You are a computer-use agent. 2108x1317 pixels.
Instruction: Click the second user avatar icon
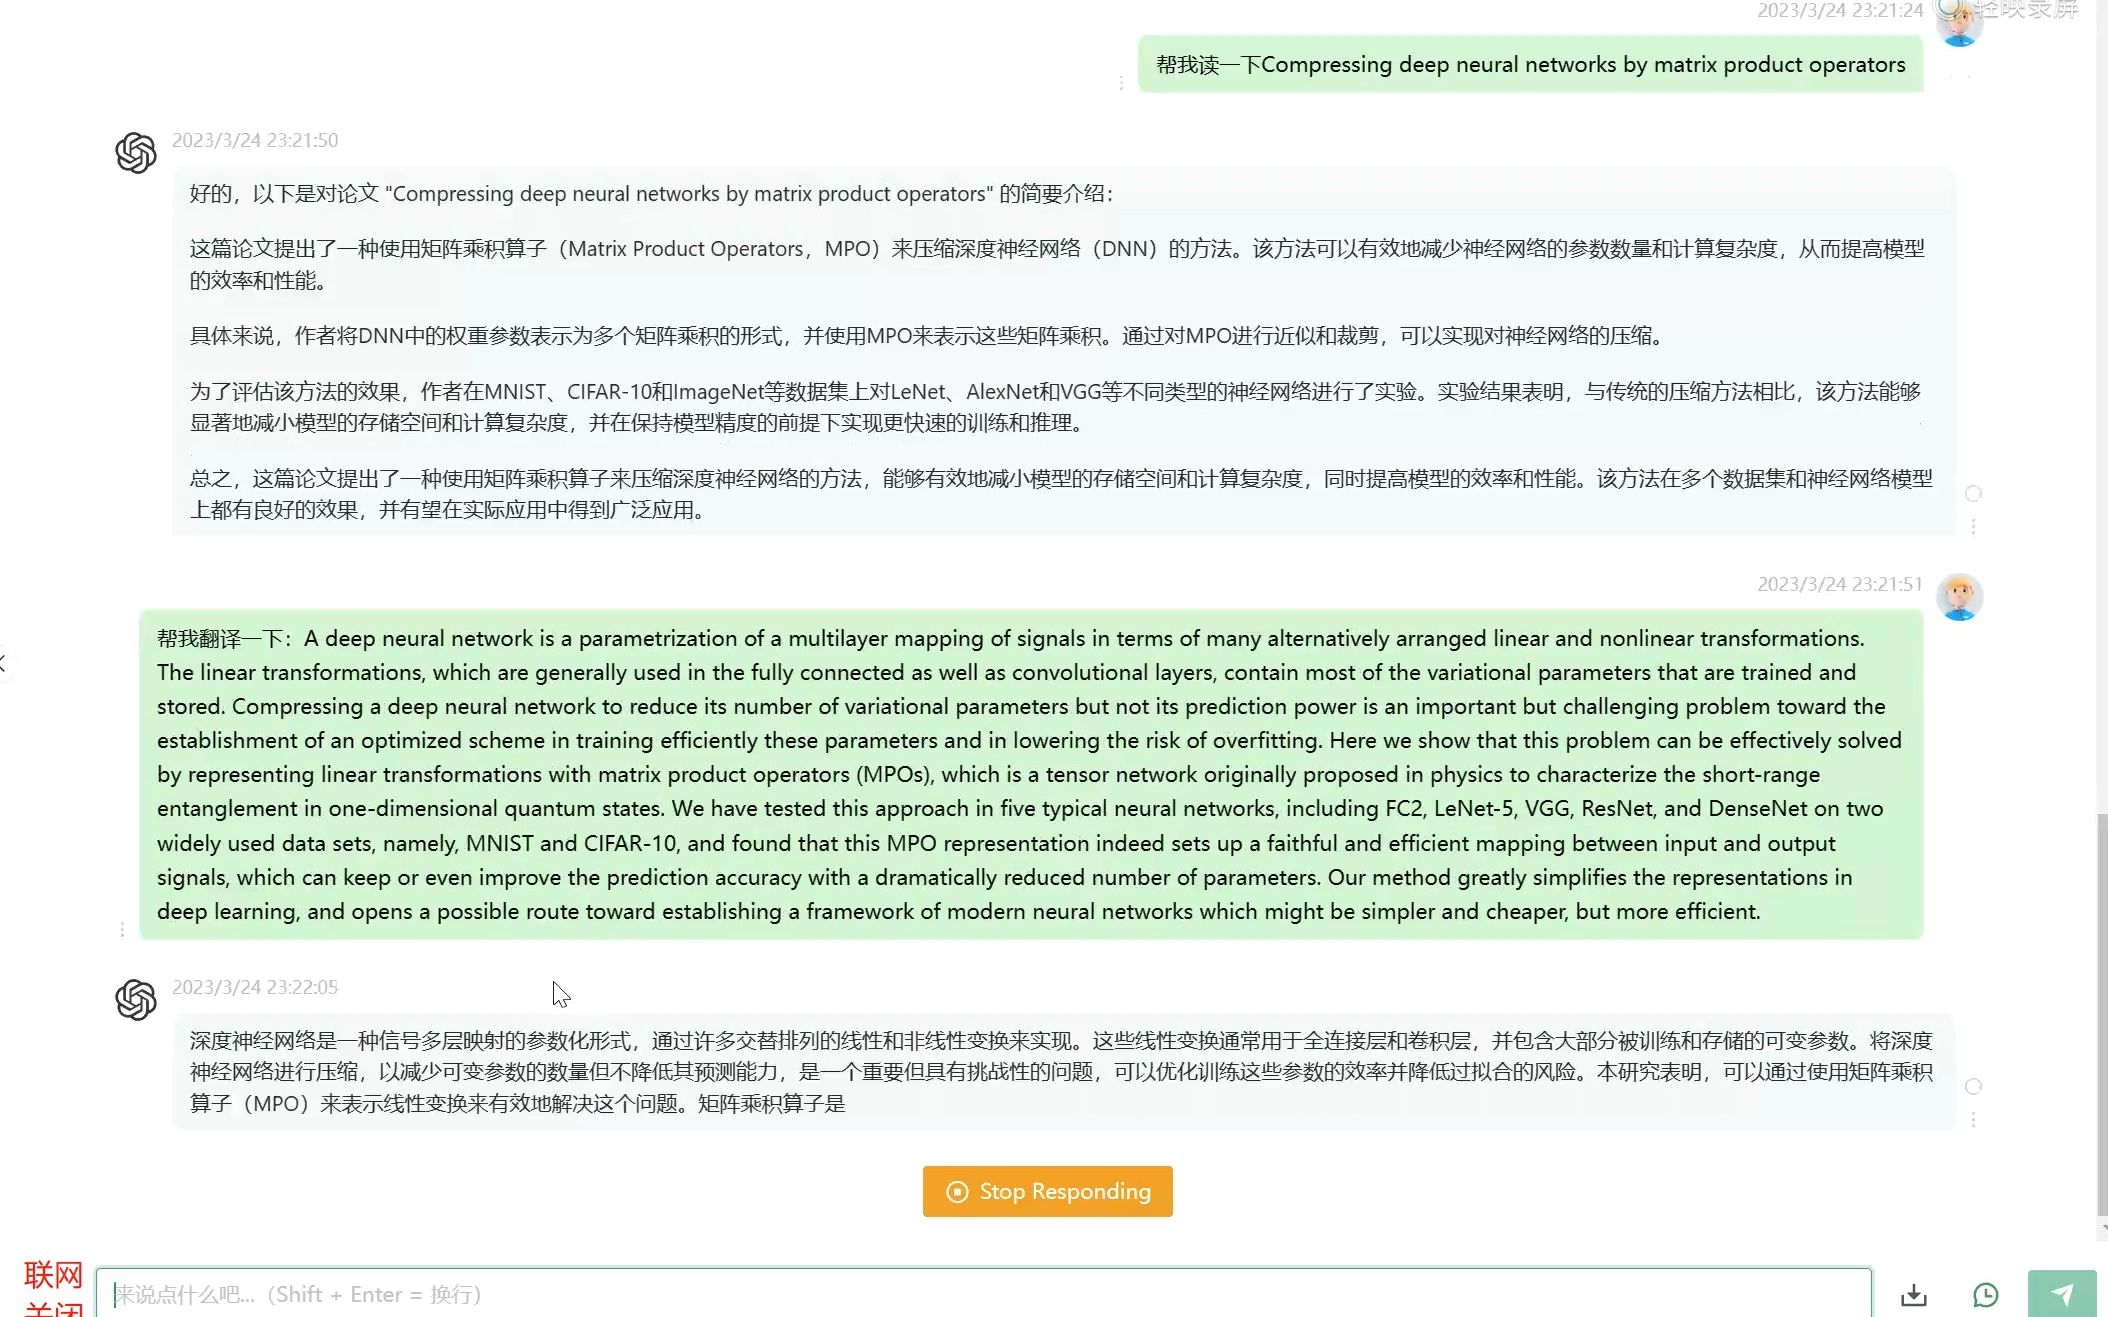pos(1961,598)
